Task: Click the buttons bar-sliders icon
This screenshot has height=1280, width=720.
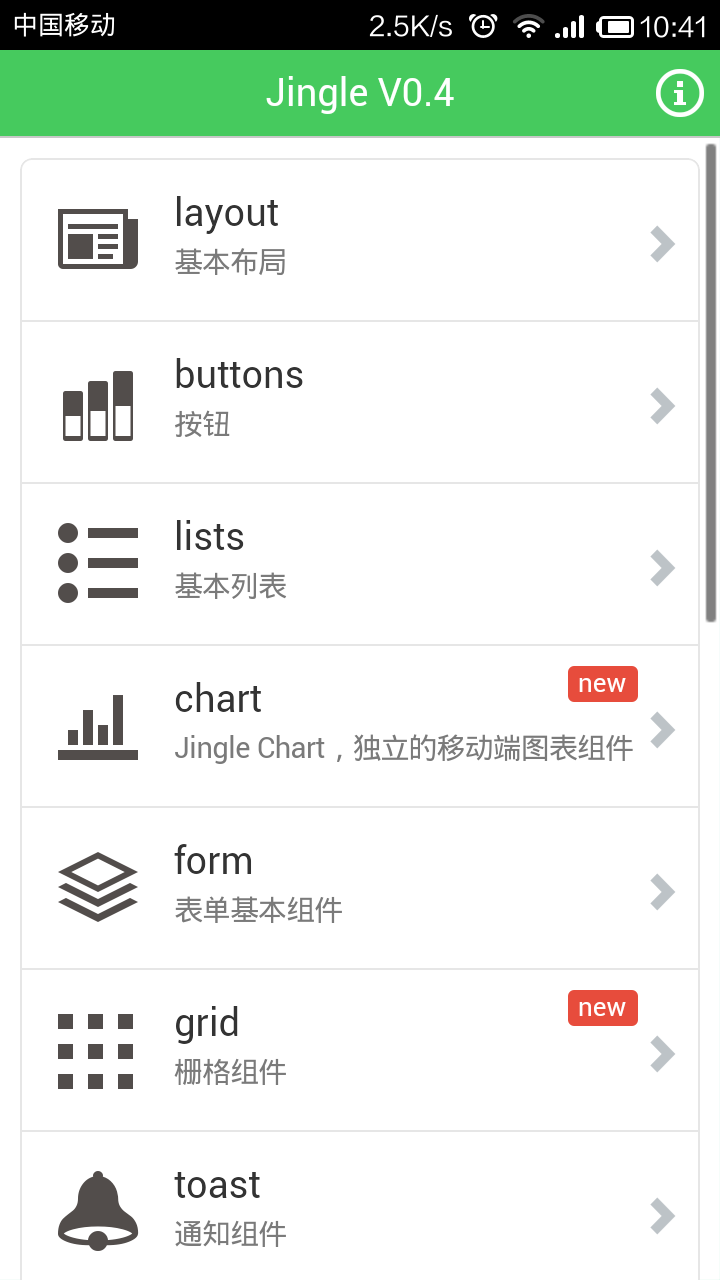Action: pos(97,405)
